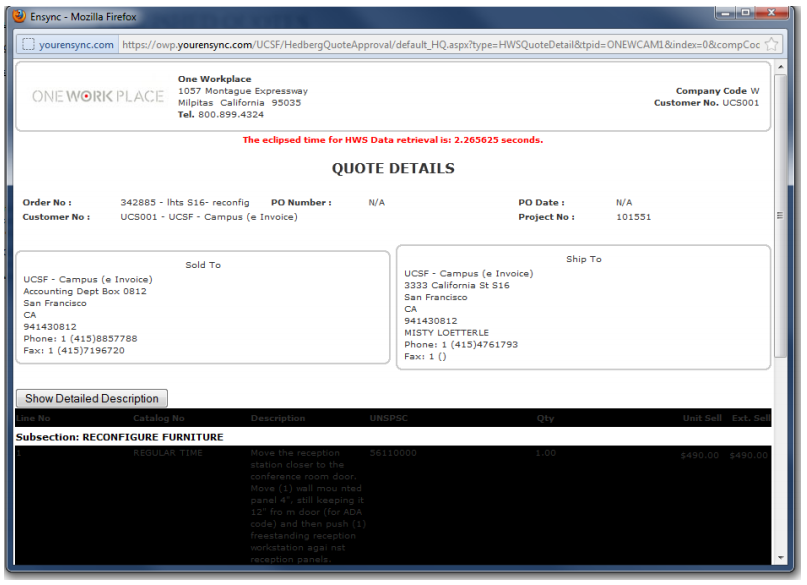Click 'San Francisco' in the Sold To box
Screen dimensions: 807x585
click(x=55, y=303)
